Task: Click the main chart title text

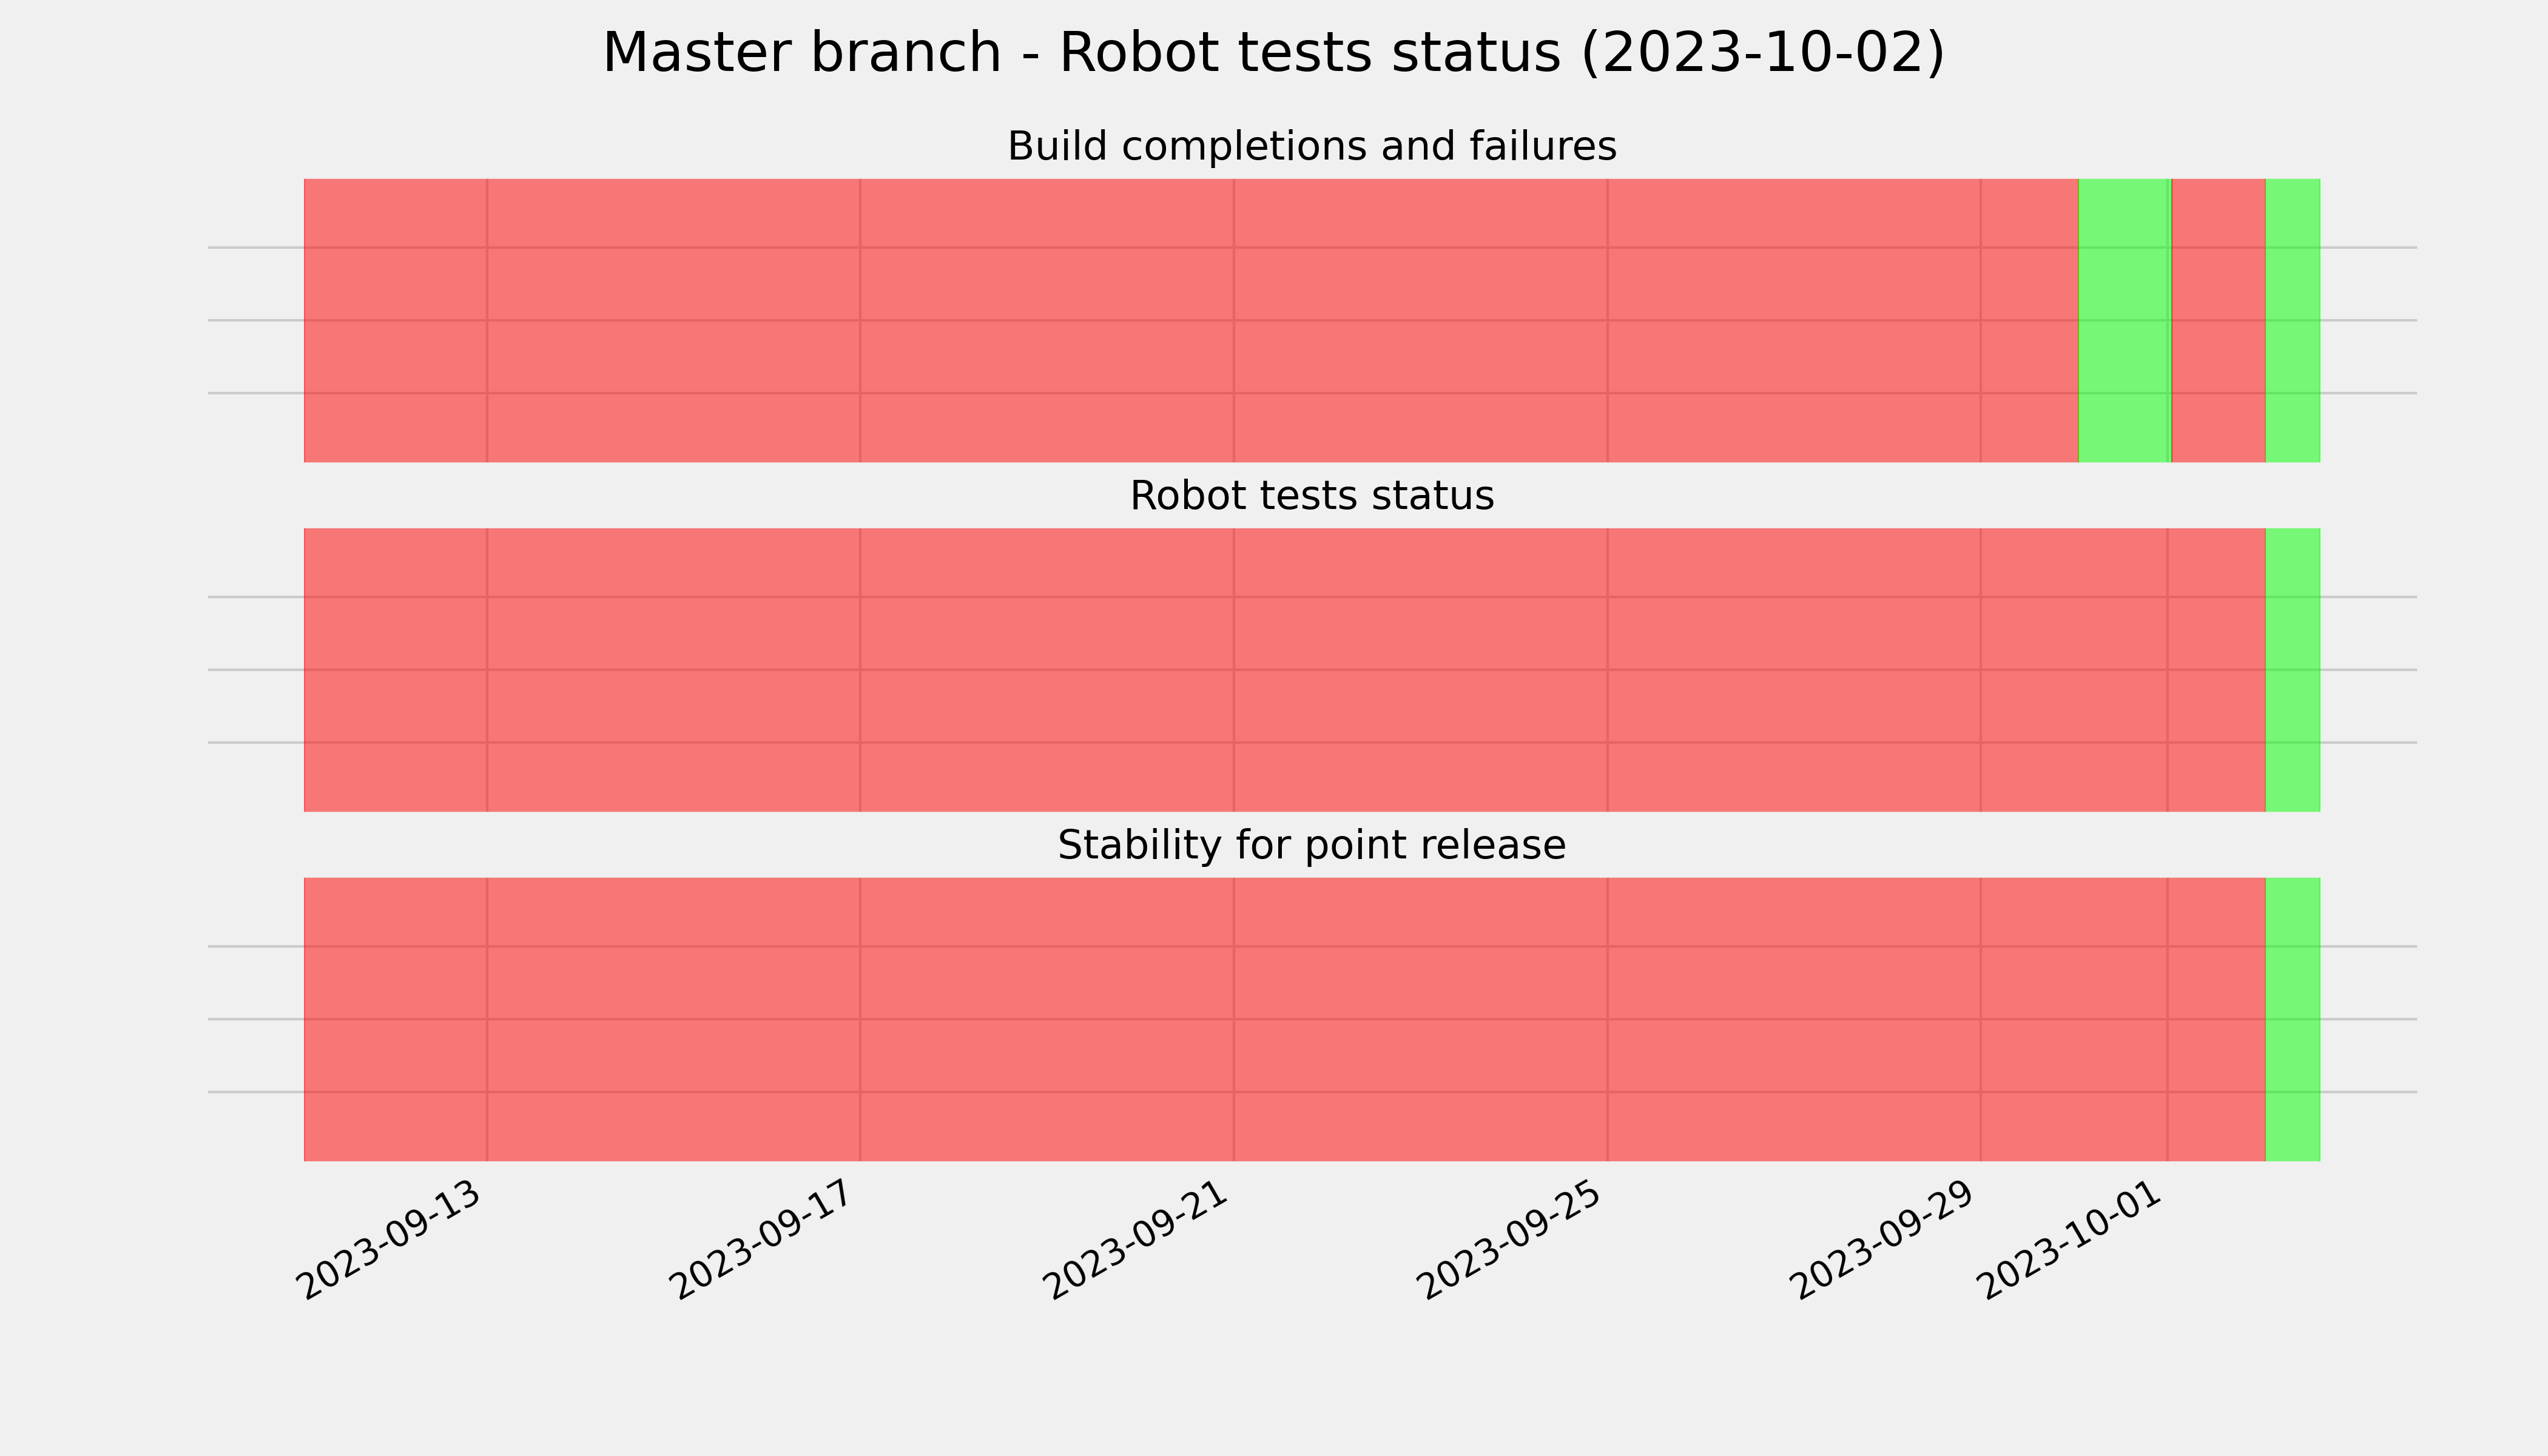Action: (1273, 53)
